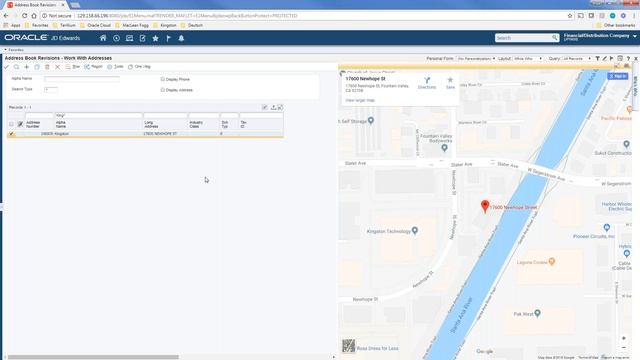Click the Long Address grid filter field

[x=165, y=116]
